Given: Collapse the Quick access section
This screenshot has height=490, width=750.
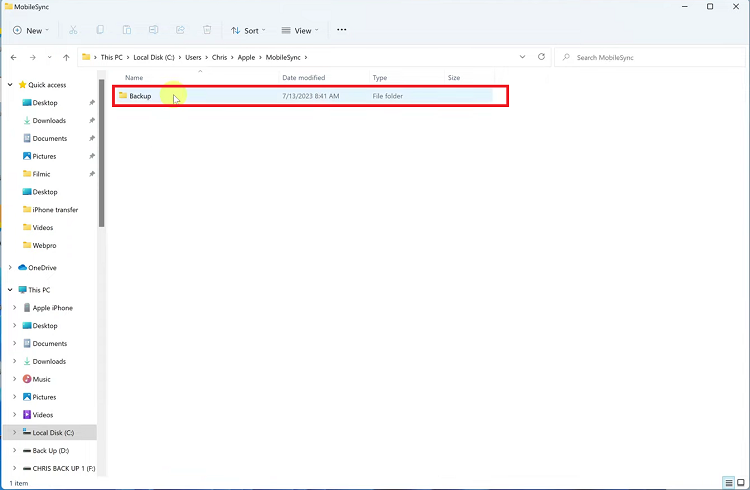Looking at the screenshot, I should [x=10, y=85].
